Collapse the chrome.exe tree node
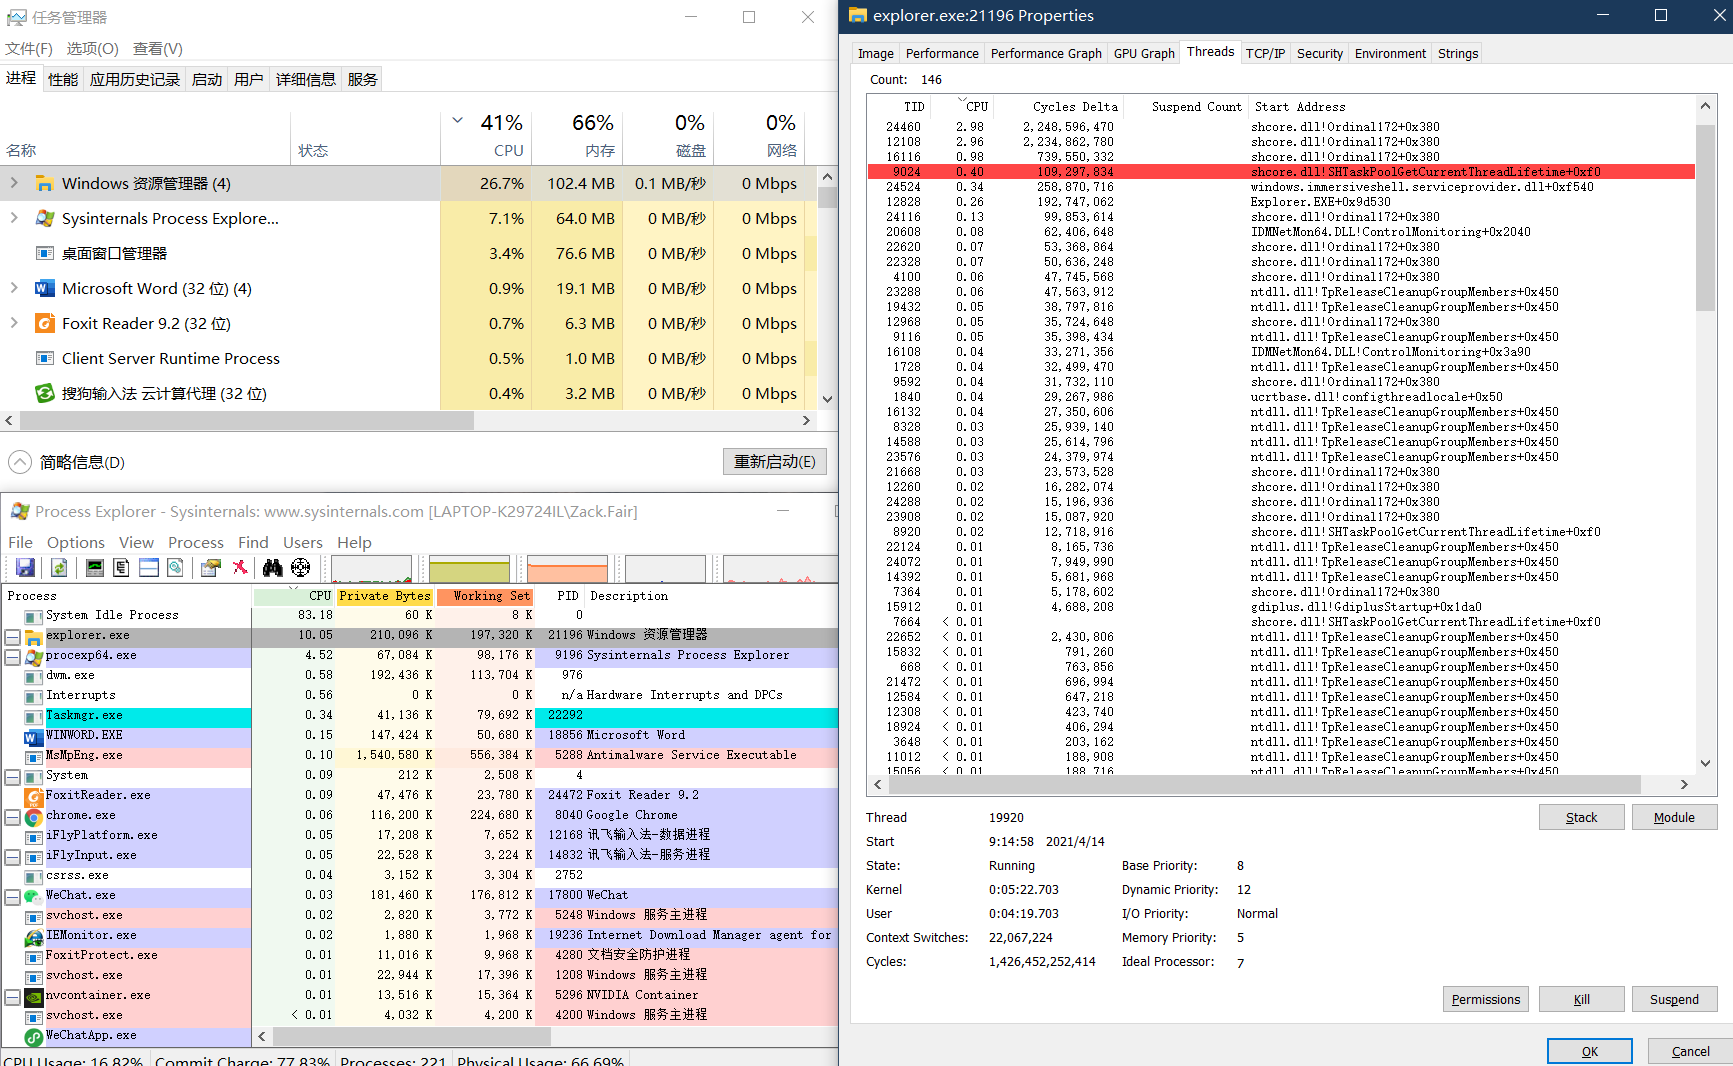The image size is (1733, 1066). coord(13,816)
